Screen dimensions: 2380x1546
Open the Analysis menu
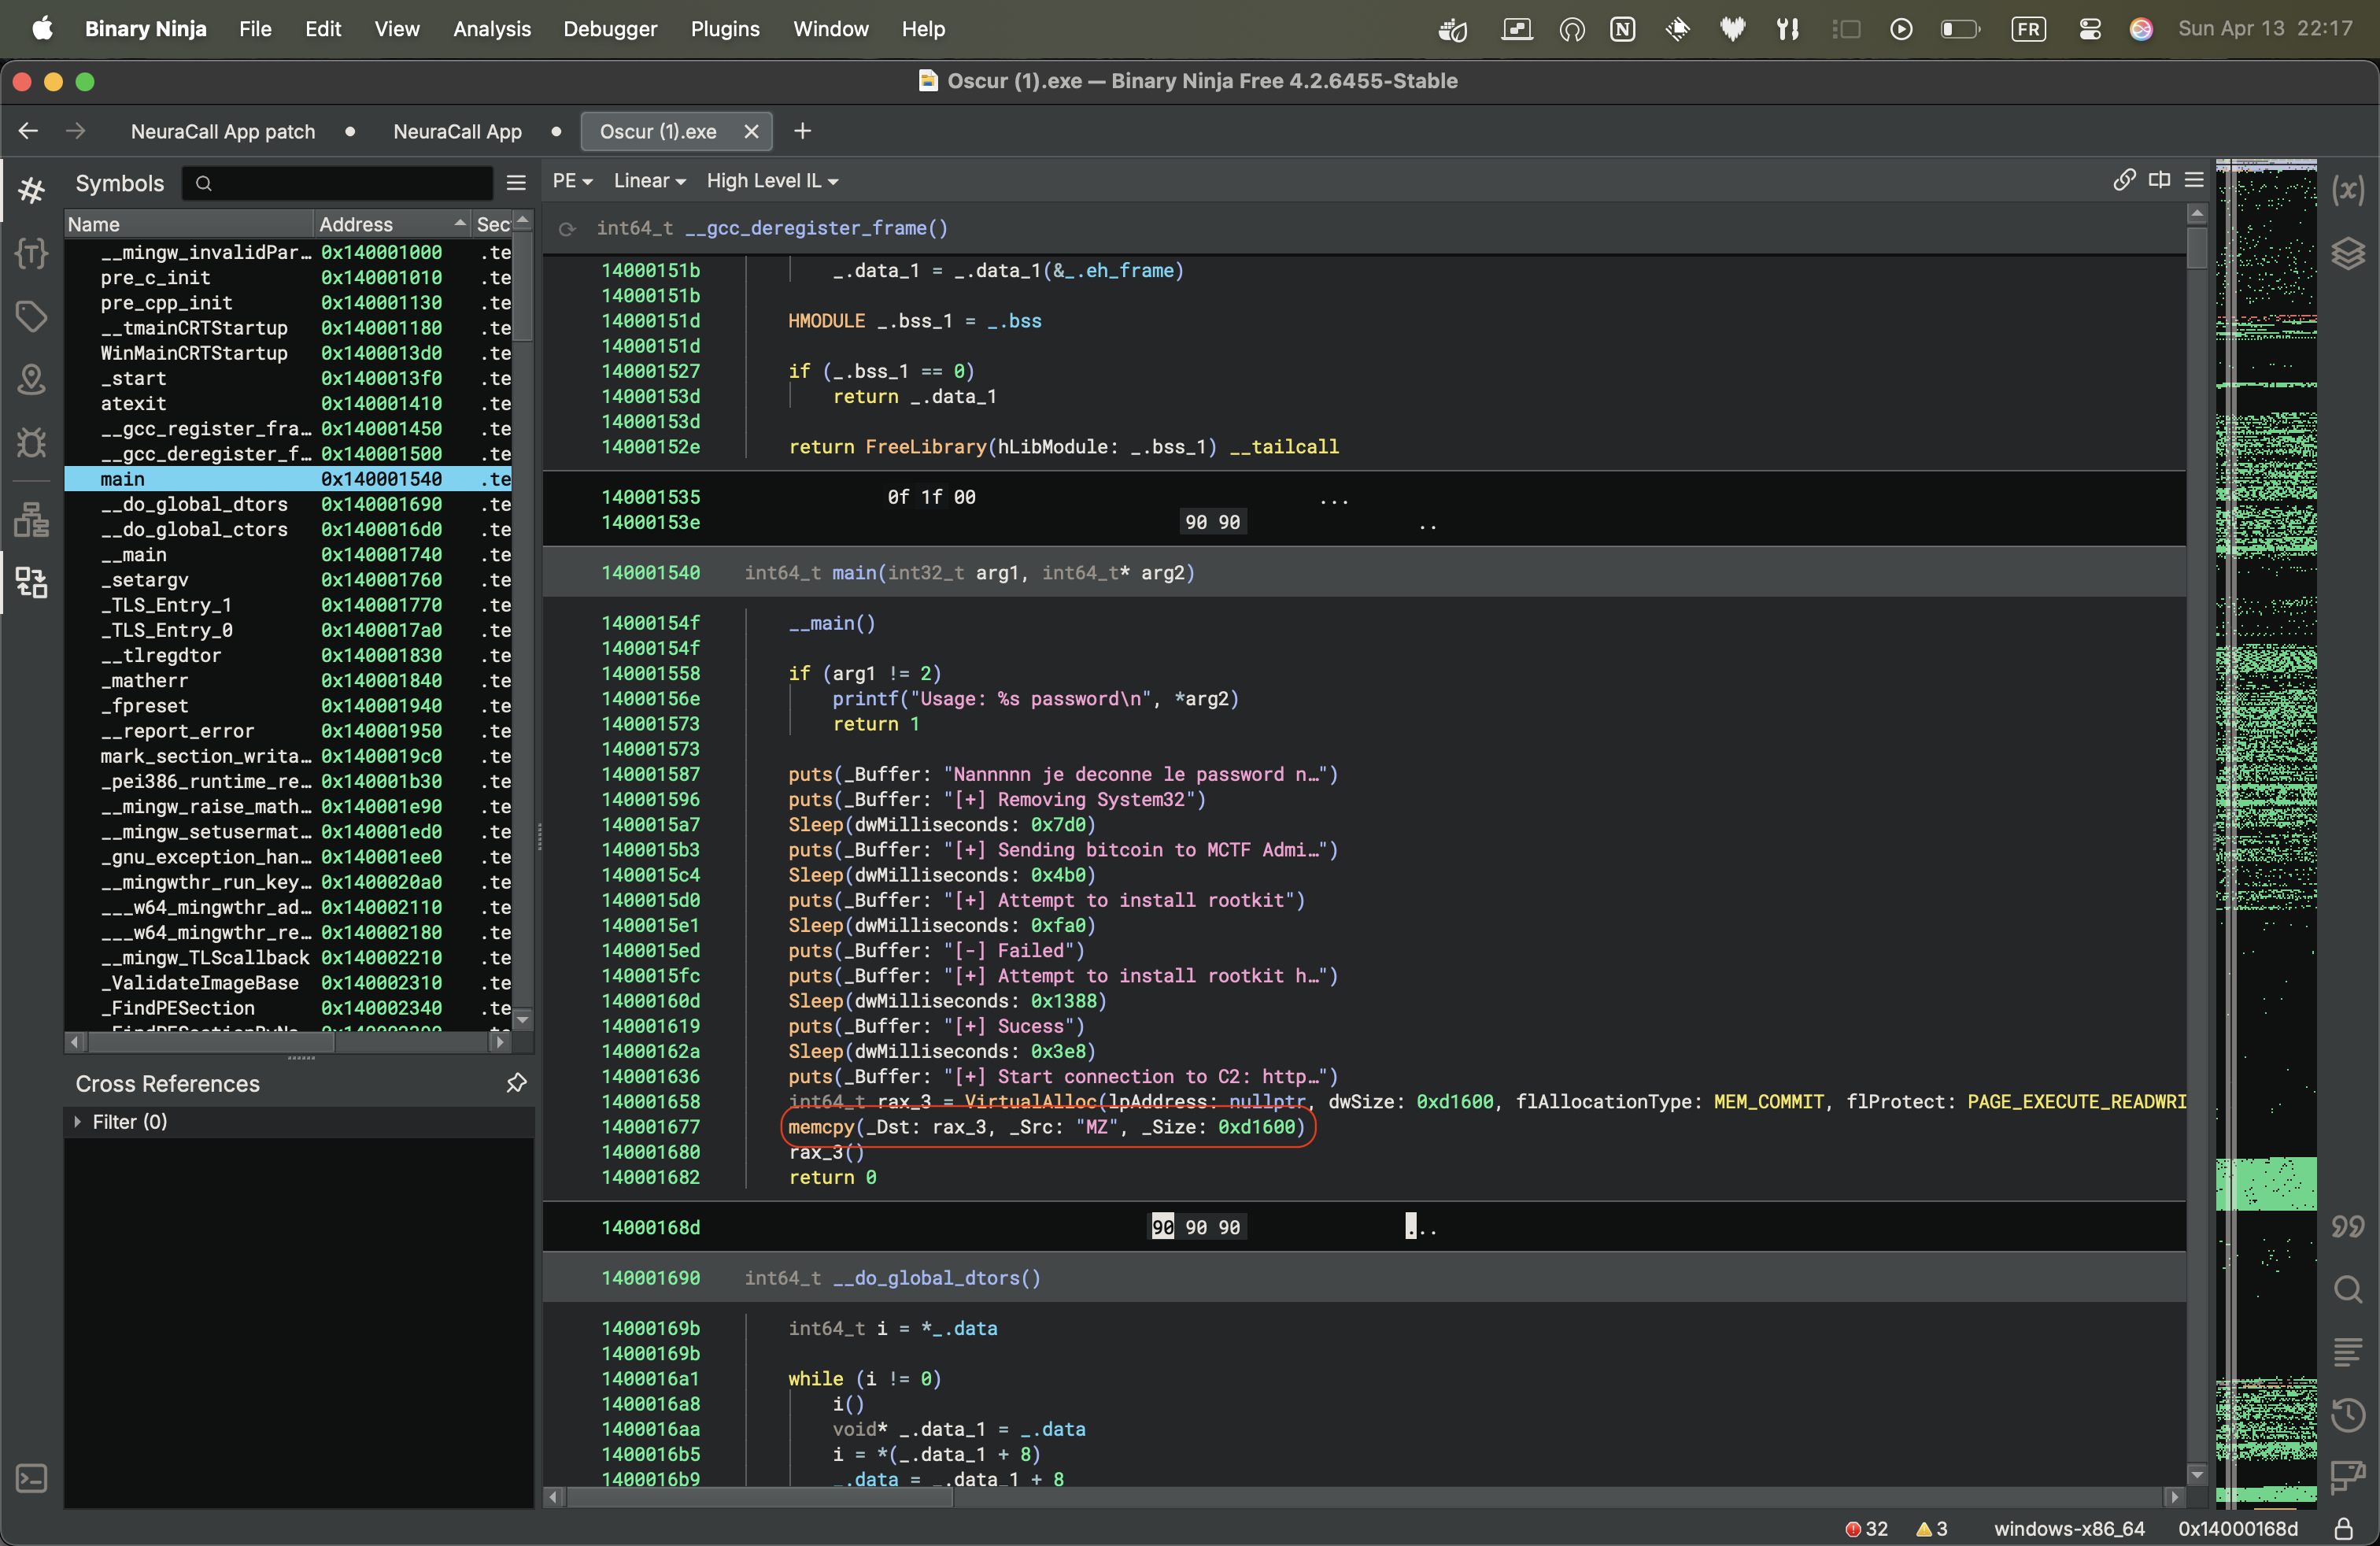[x=491, y=29]
